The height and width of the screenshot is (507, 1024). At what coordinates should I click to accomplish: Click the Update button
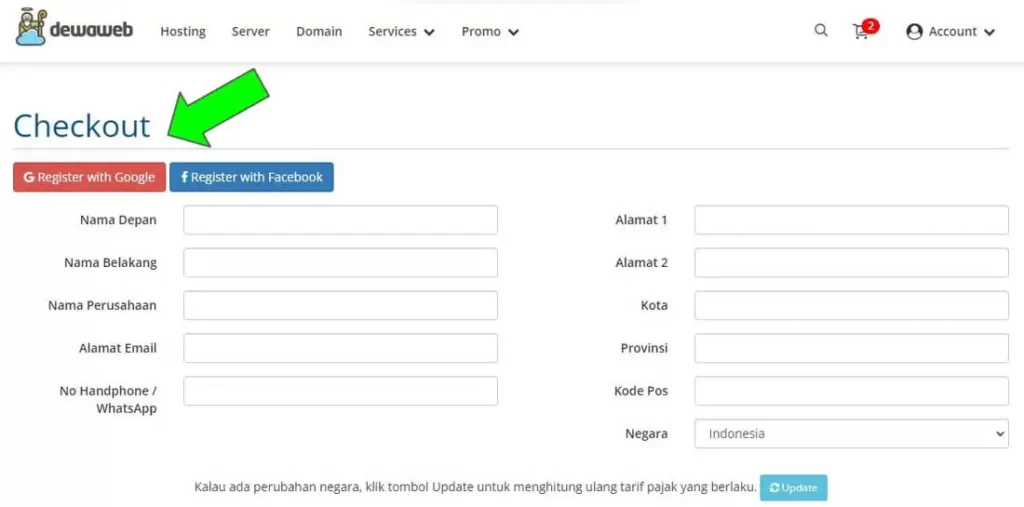[793, 487]
